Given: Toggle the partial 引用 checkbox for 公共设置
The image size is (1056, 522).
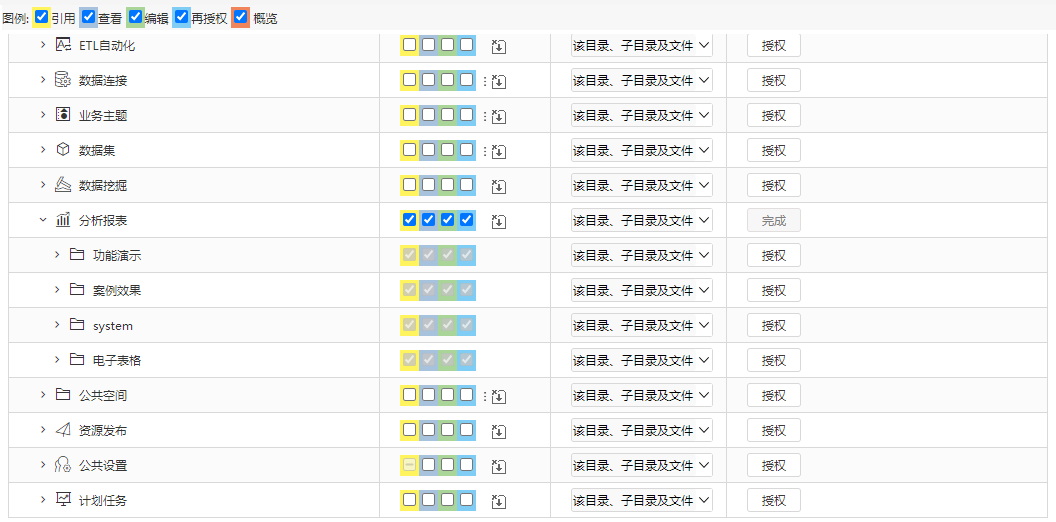Looking at the screenshot, I should tap(409, 465).
